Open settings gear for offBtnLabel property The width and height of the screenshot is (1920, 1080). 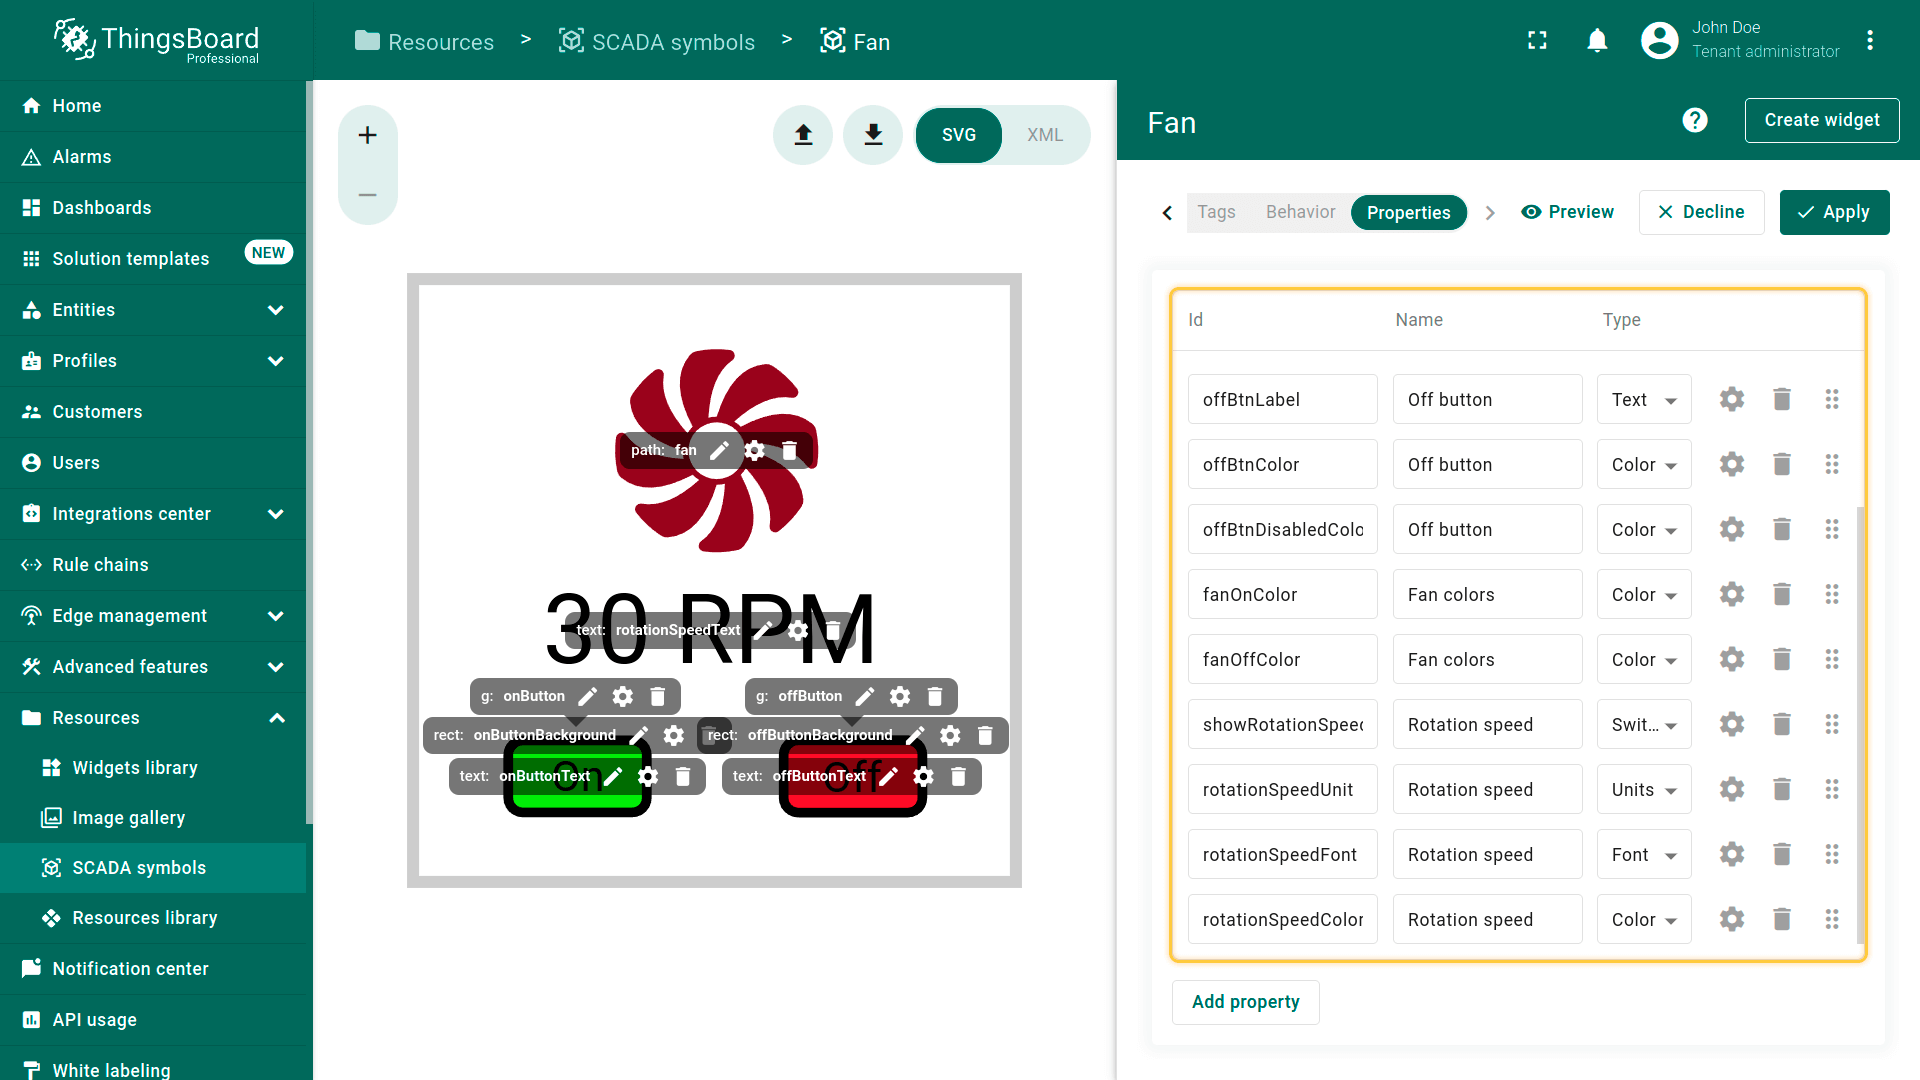[x=1731, y=400]
